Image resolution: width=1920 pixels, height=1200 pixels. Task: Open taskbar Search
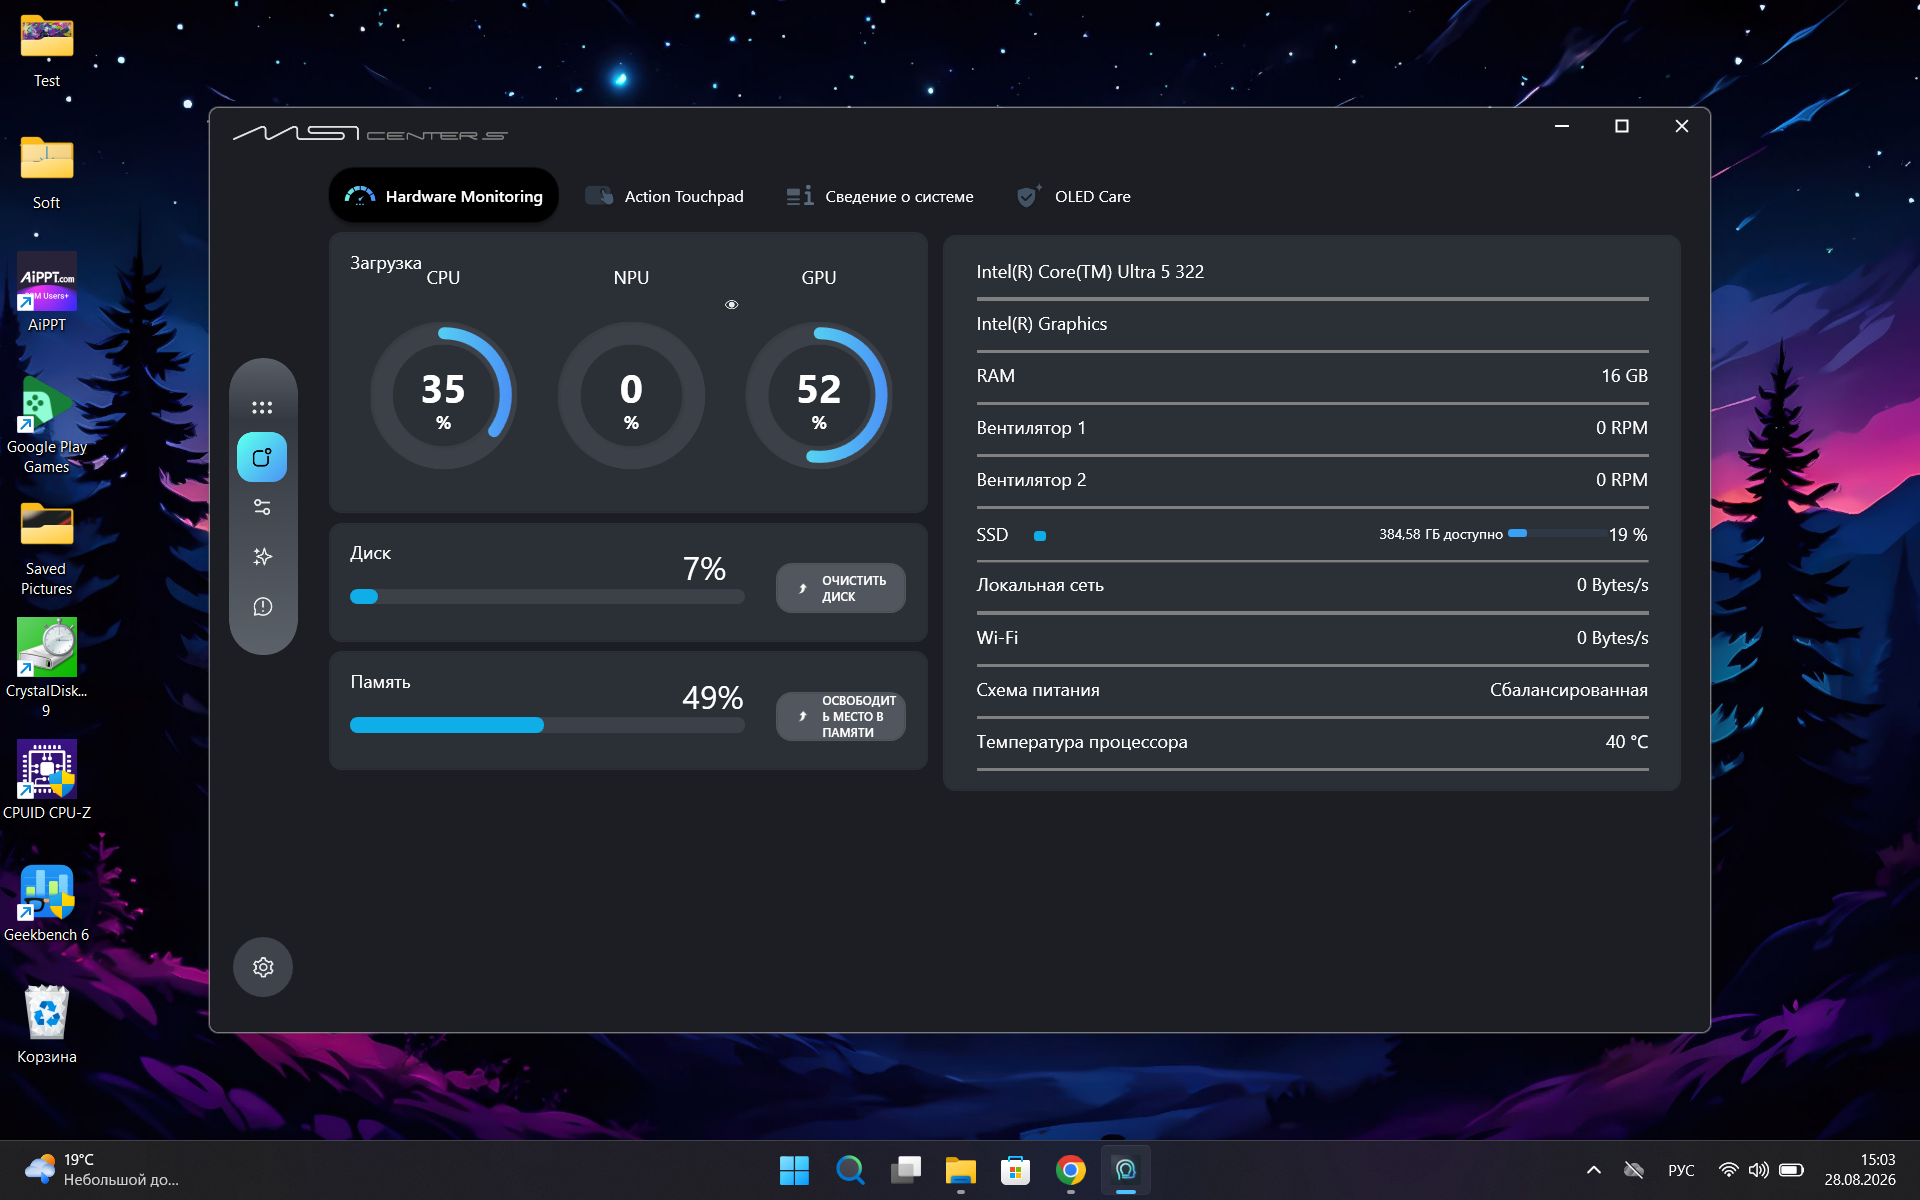pos(850,1170)
